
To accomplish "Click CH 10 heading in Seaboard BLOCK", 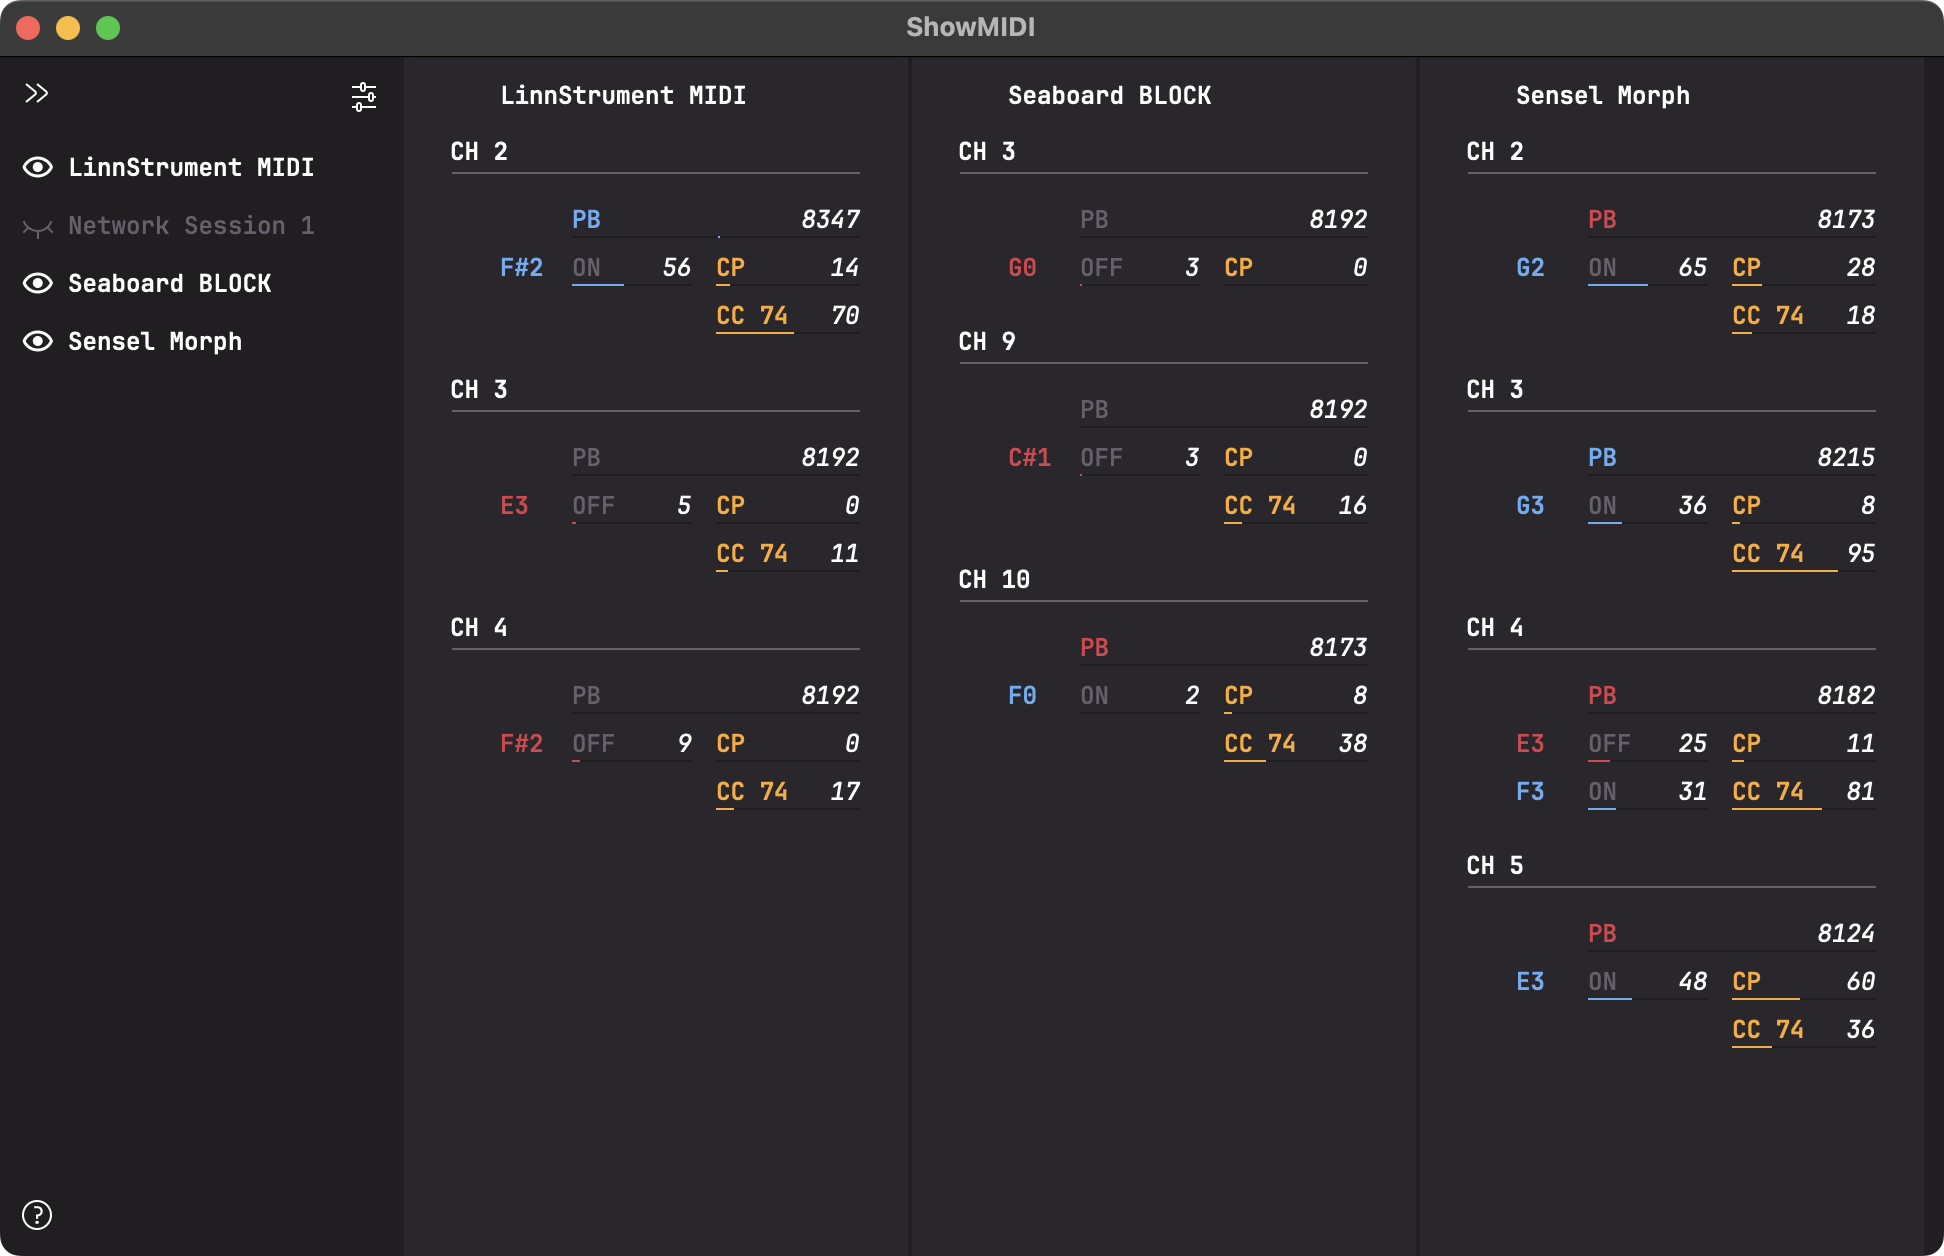I will (994, 579).
